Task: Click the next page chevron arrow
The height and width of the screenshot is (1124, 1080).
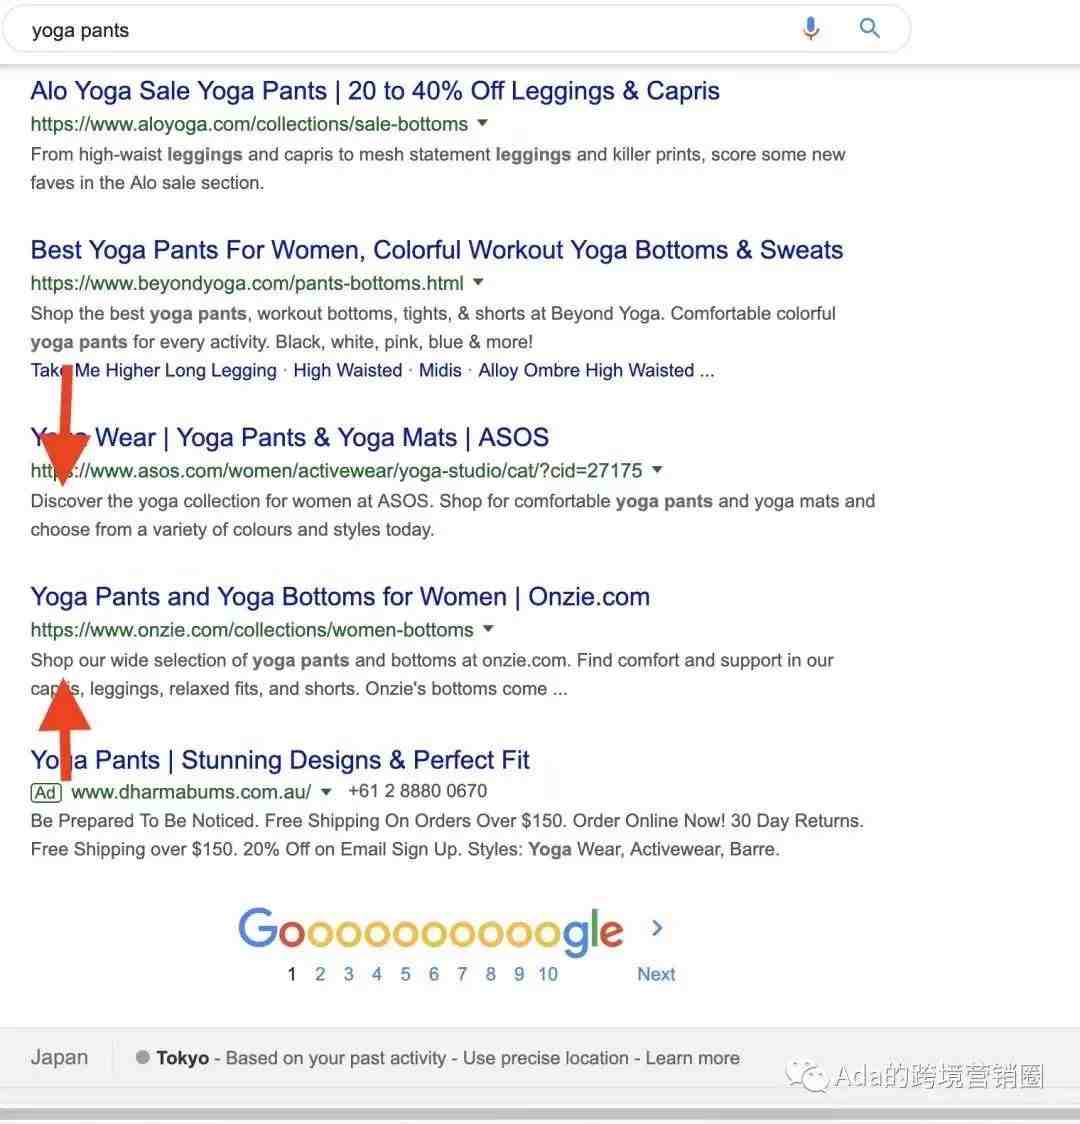Action: (657, 928)
